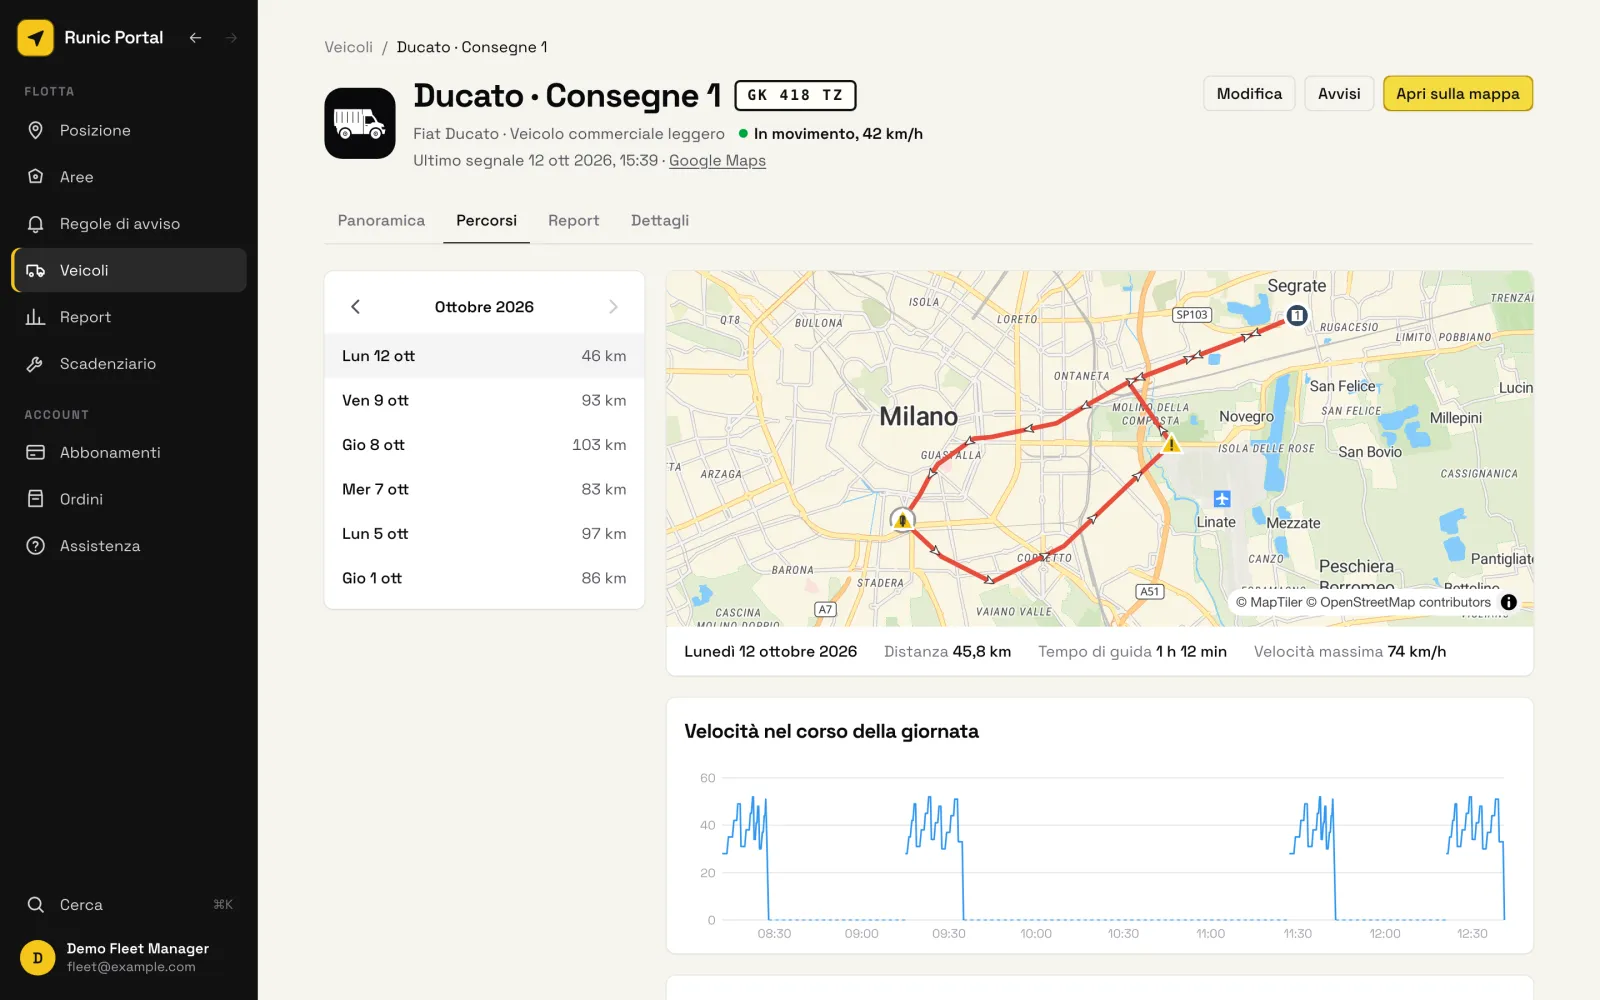Image resolution: width=1600 pixels, height=1000 pixels.
Task: Click the GK 418 TZ license plate
Action: tap(795, 95)
